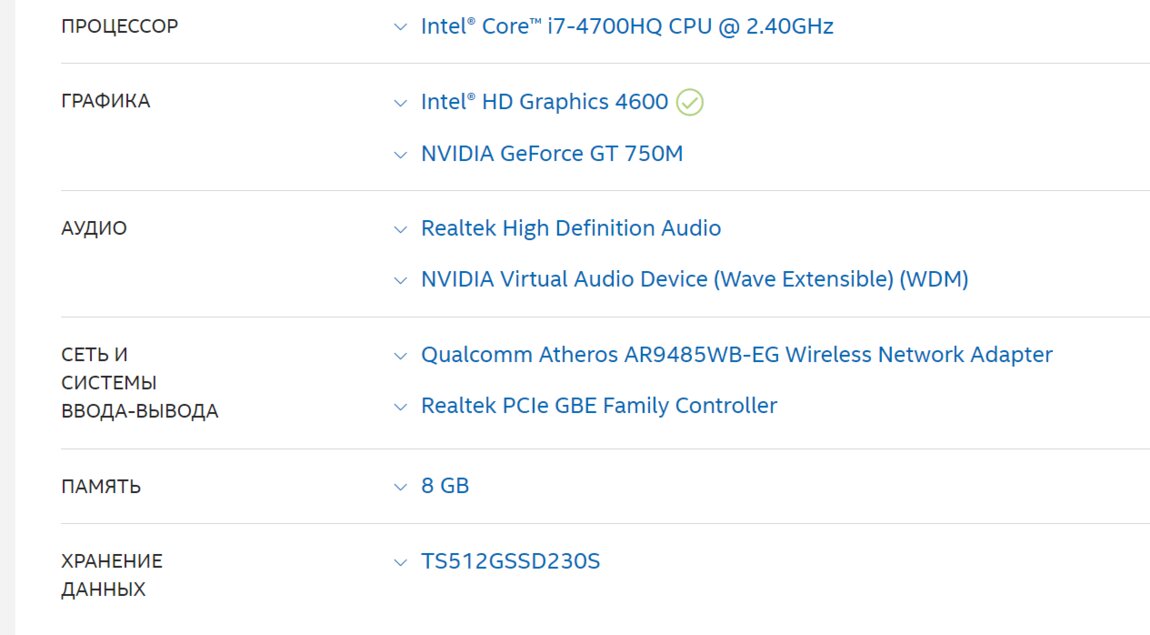The image size is (1150, 635).
Task: Expand chevron beside Realtek High Definition Audio
Action: (x=401, y=229)
